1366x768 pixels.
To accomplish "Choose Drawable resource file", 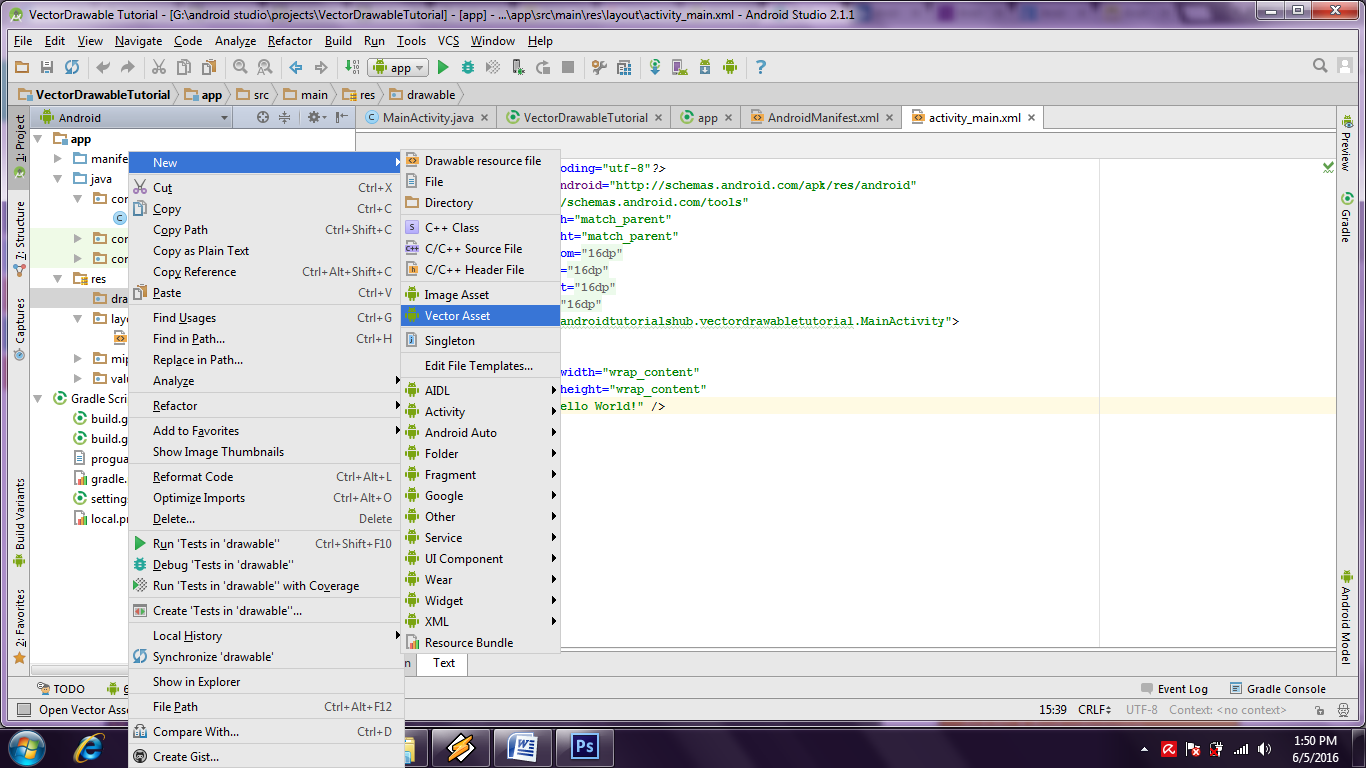I will click(480, 161).
